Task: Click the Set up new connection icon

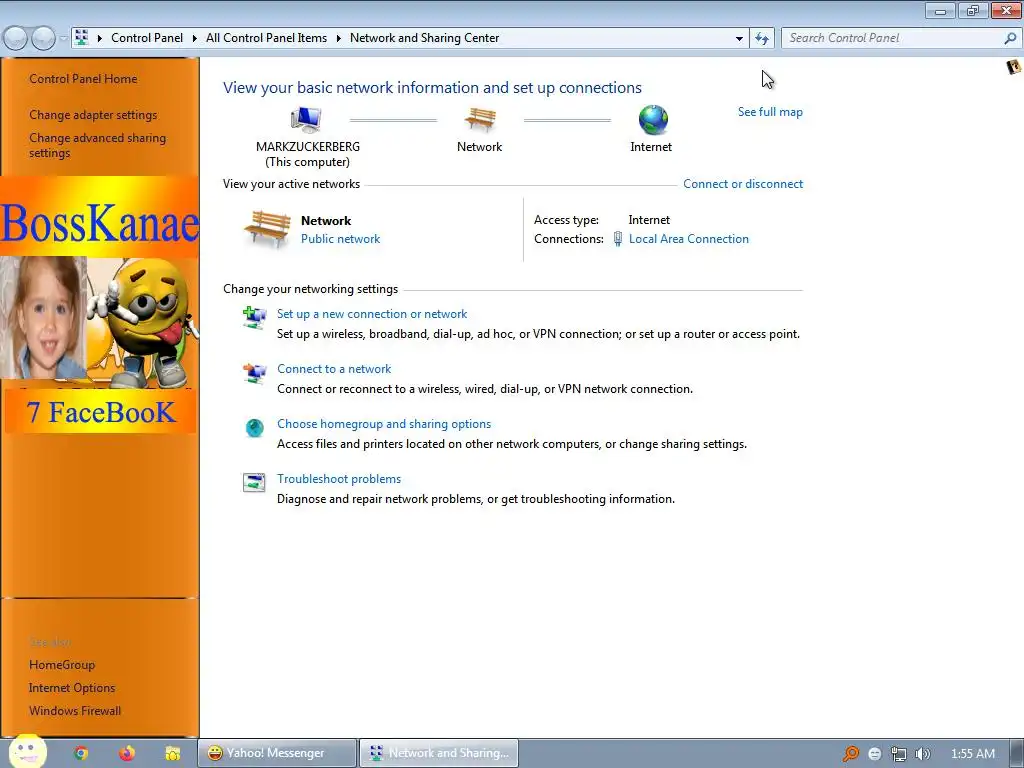Action: [x=254, y=318]
